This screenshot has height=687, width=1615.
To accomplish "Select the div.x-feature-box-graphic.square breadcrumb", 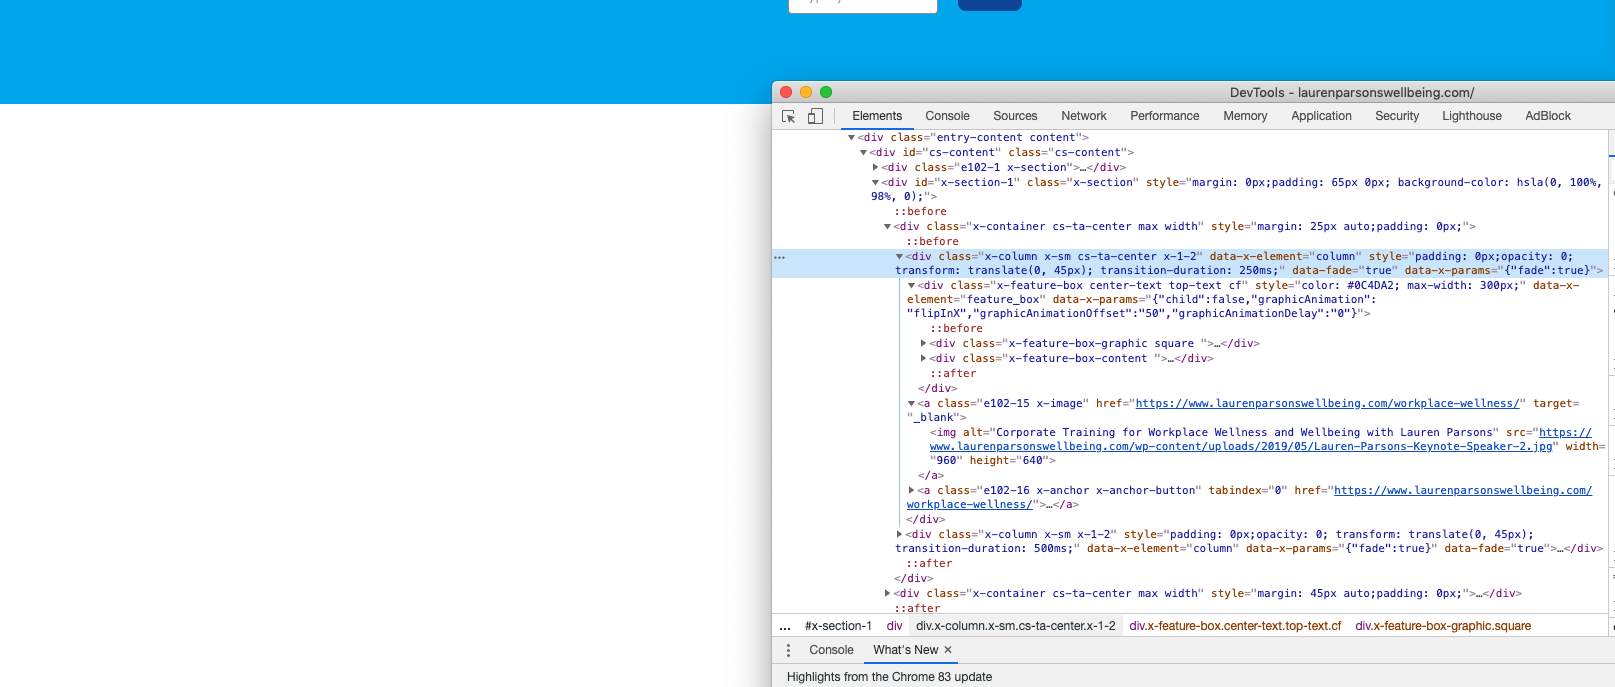I will click(x=1443, y=626).
